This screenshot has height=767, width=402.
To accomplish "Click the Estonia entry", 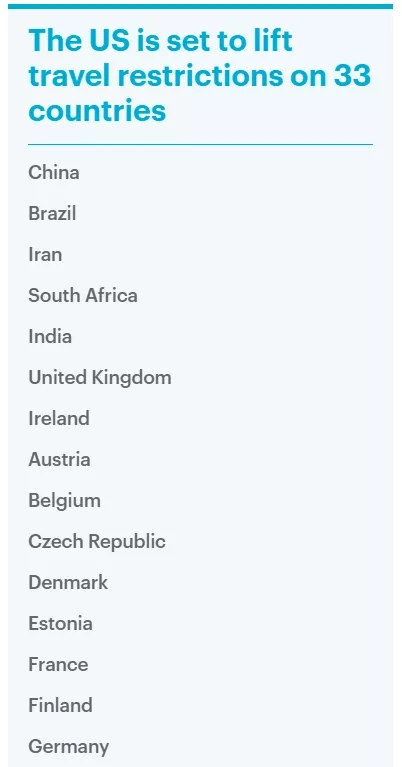I will [x=60, y=623].
